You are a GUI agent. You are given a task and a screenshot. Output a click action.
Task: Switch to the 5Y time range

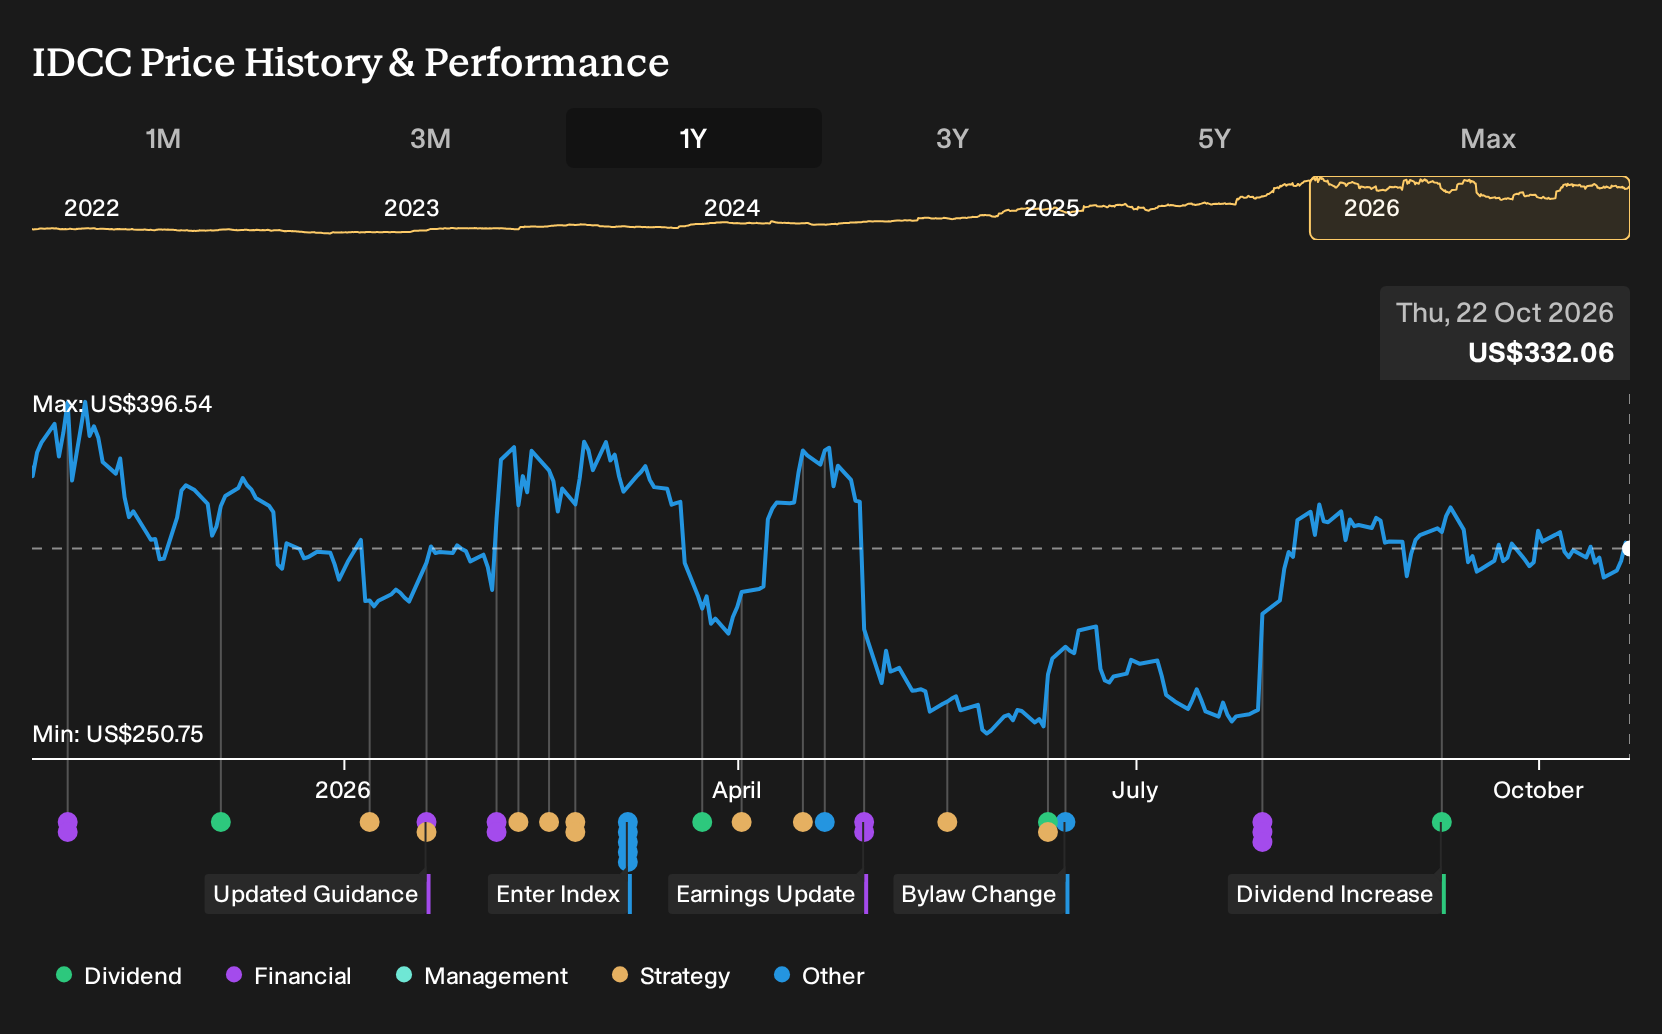pyautogui.click(x=1214, y=138)
